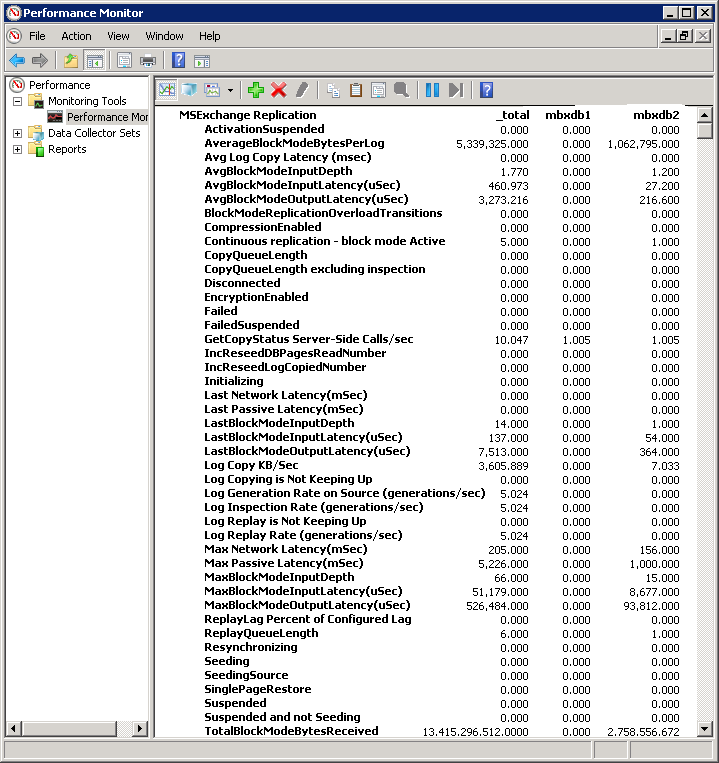Screen dimensions: 719x763
Task: Expand the Reports tree node
Action: (18, 149)
